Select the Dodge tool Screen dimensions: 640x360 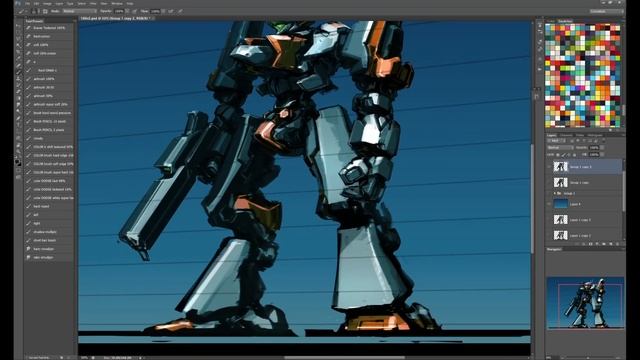point(18,111)
